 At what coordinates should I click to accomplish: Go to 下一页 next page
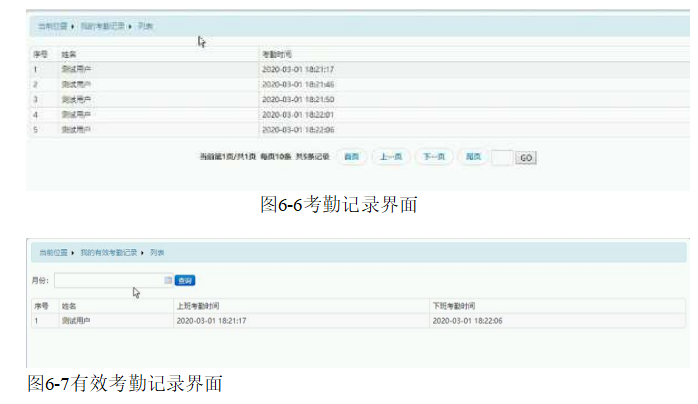click(x=434, y=157)
